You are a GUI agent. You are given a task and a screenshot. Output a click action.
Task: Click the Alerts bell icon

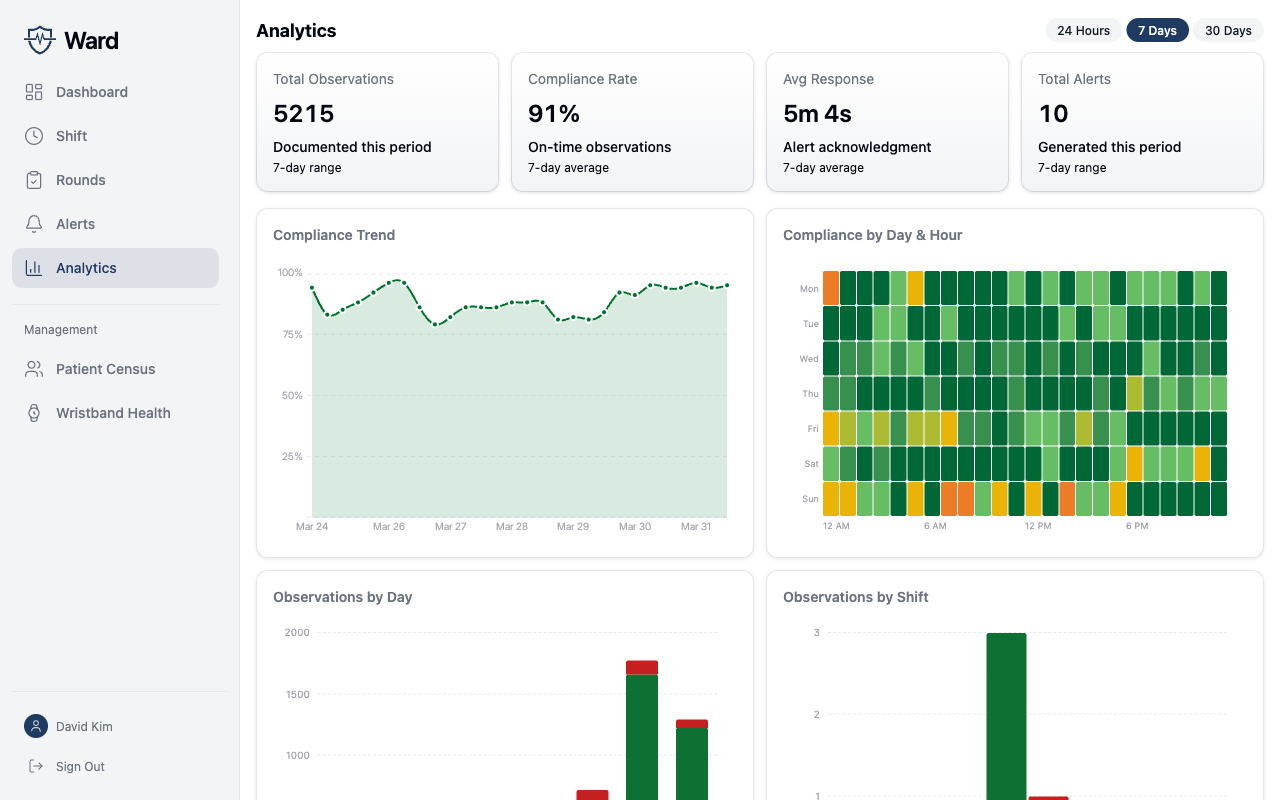point(34,224)
